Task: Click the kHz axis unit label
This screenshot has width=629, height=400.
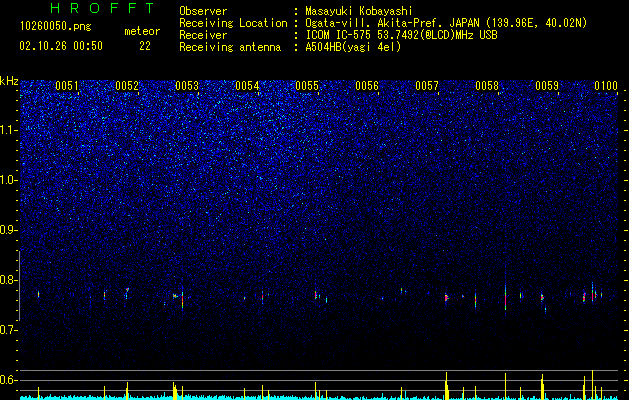Action: (9, 81)
